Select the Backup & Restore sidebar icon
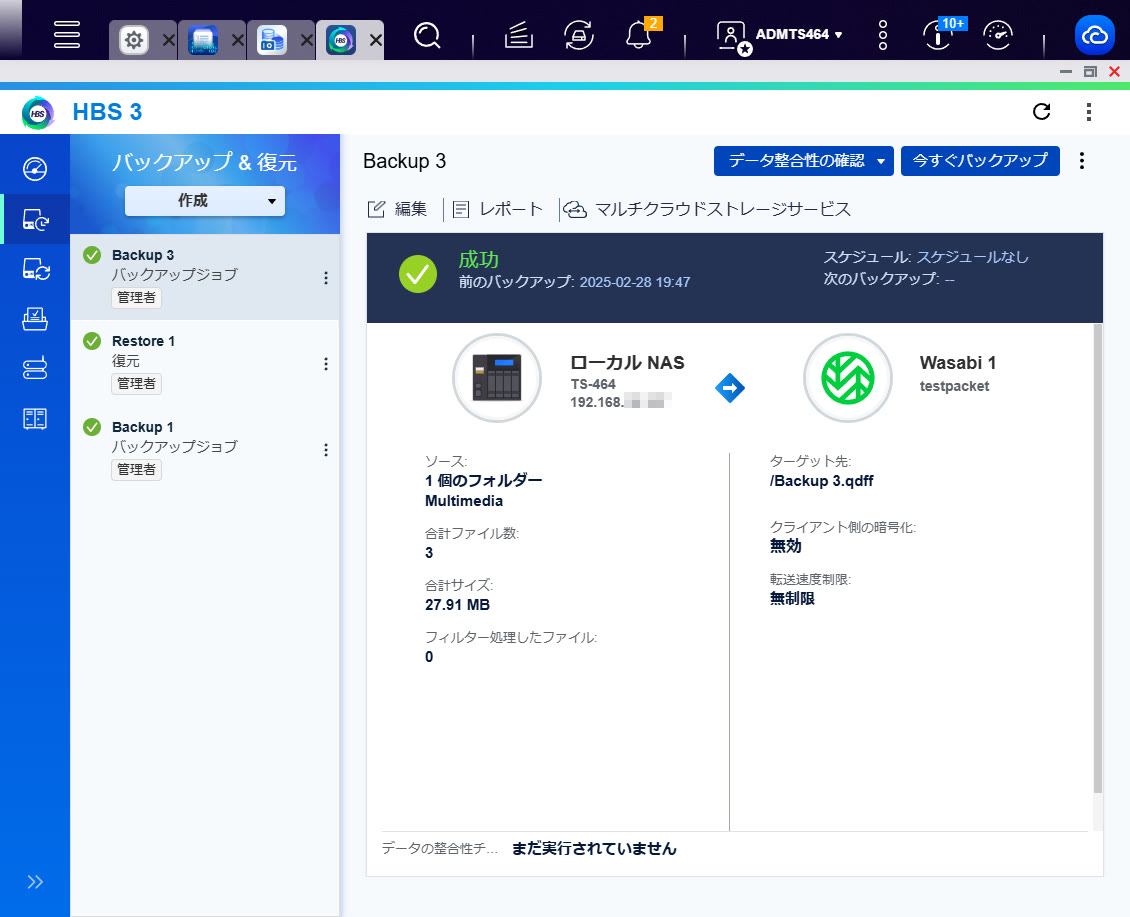Image resolution: width=1130 pixels, height=917 pixels. point(35,219)
